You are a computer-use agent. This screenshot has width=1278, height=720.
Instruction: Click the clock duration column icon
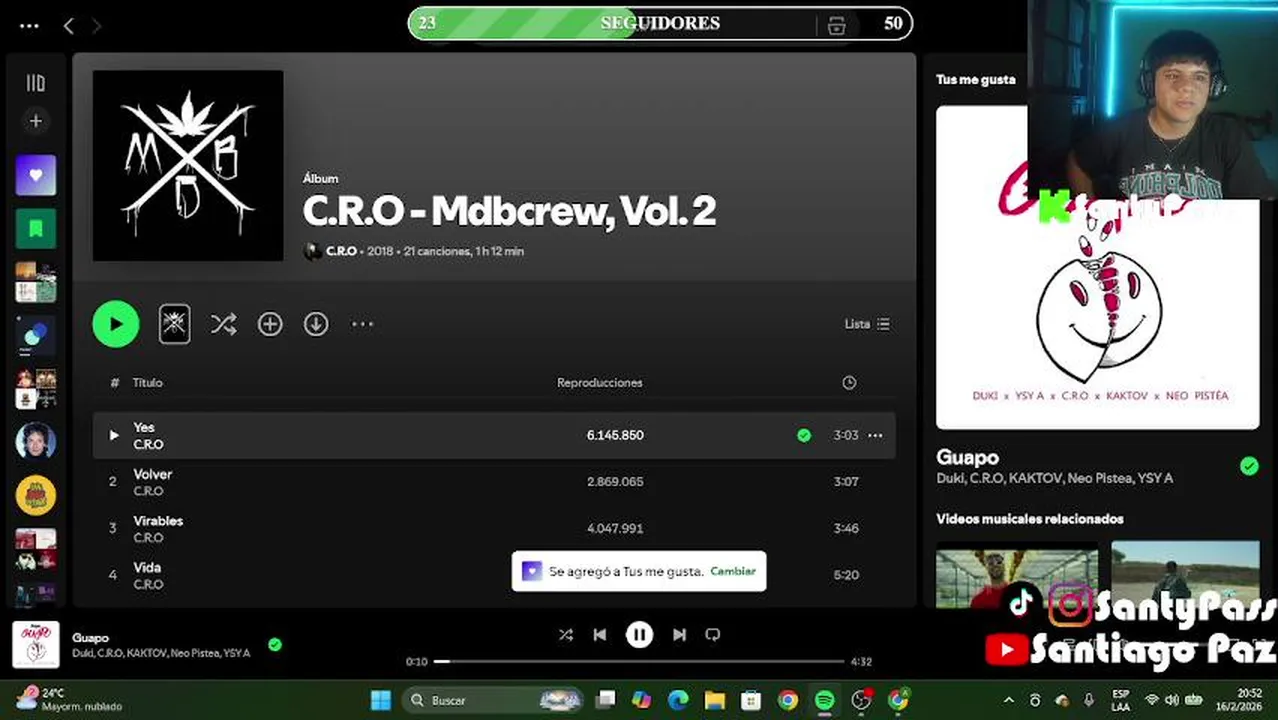click(x=849, y=383)
